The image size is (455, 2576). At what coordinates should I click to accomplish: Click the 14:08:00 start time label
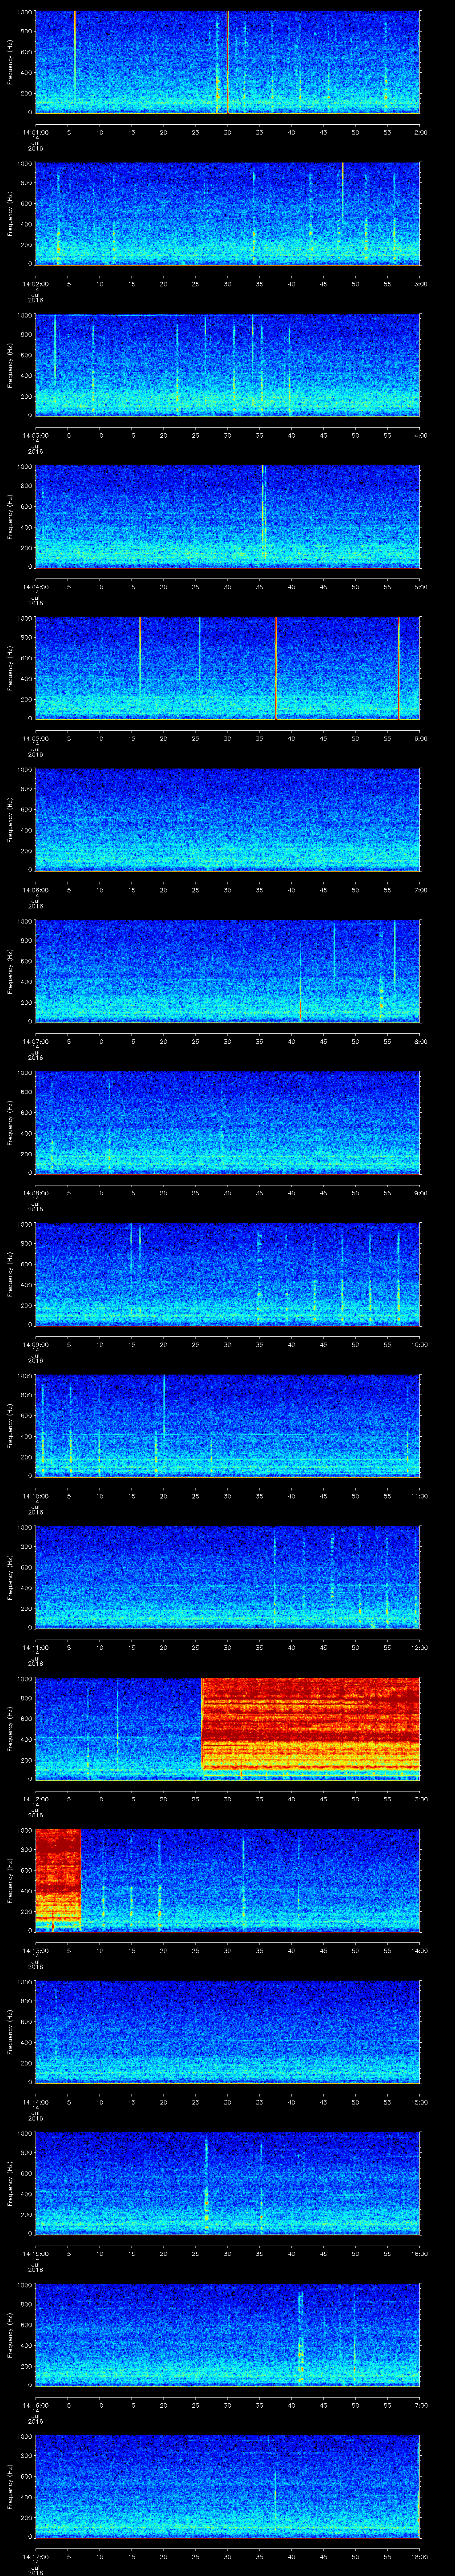[35, 1192]
